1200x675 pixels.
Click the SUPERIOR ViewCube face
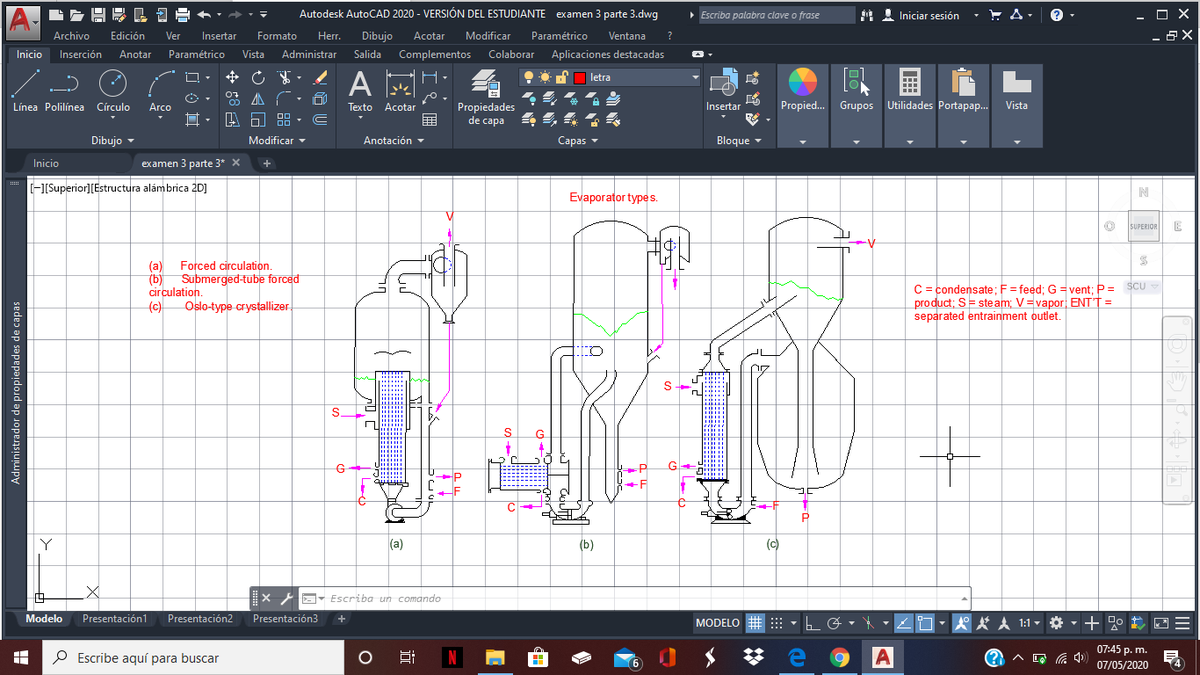click(1144, 227)
